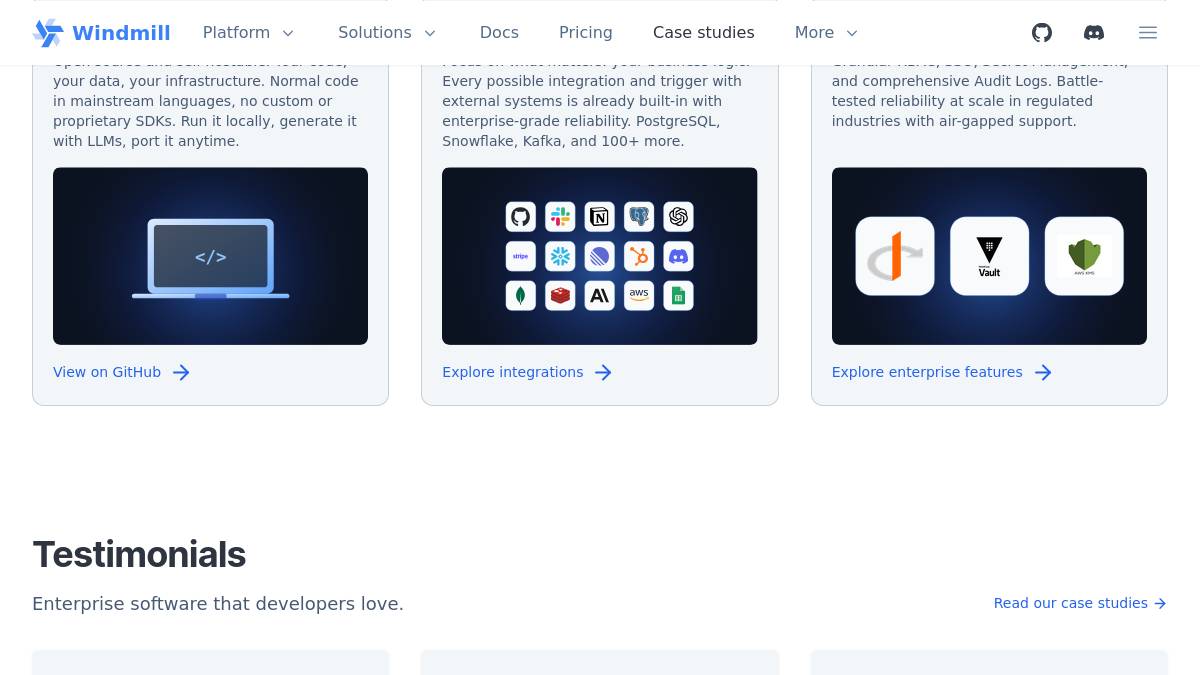Click the Anthropic integration tile
Screen dimensions: 1200x675
point(599,296)
